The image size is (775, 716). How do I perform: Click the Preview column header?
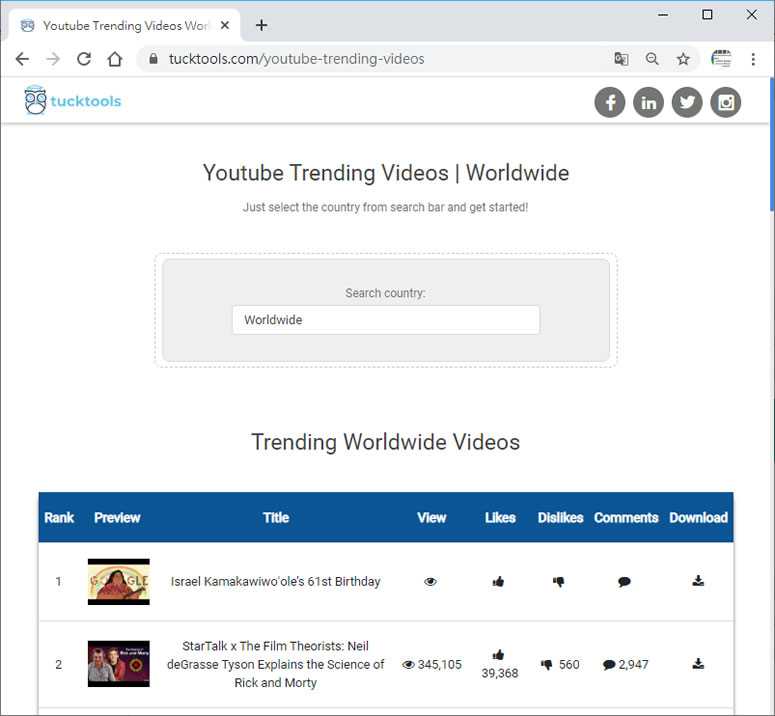tap(117, 517)
